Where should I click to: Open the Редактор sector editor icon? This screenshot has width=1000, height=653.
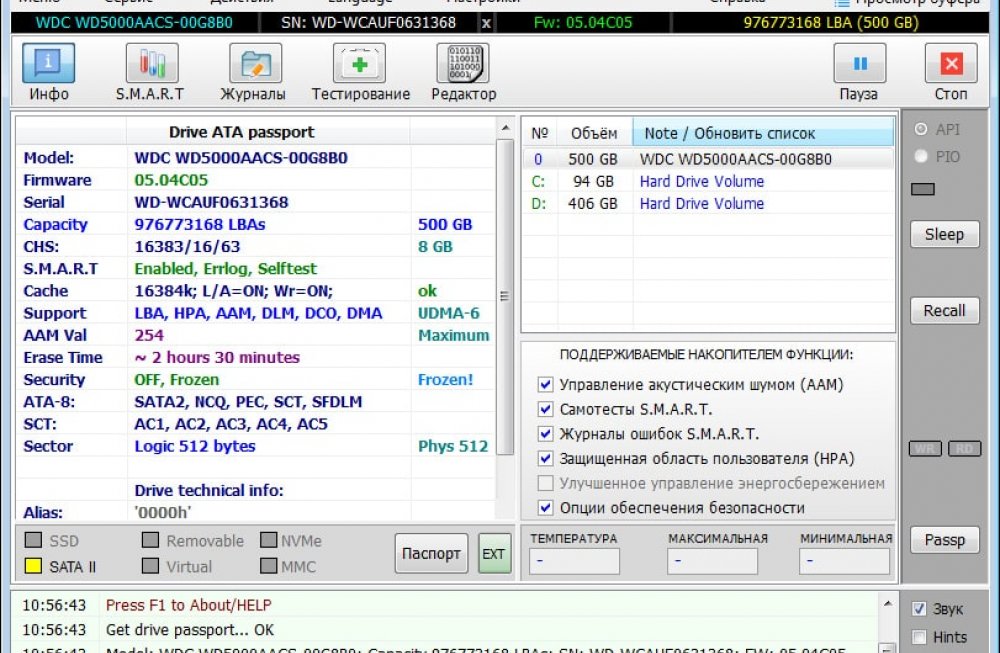[x=463, y=63]
